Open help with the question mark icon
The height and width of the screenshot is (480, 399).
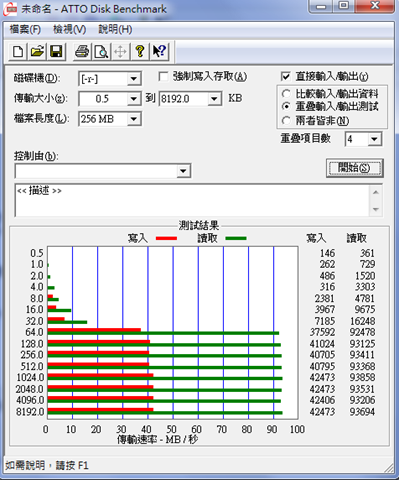pos(140,52)
